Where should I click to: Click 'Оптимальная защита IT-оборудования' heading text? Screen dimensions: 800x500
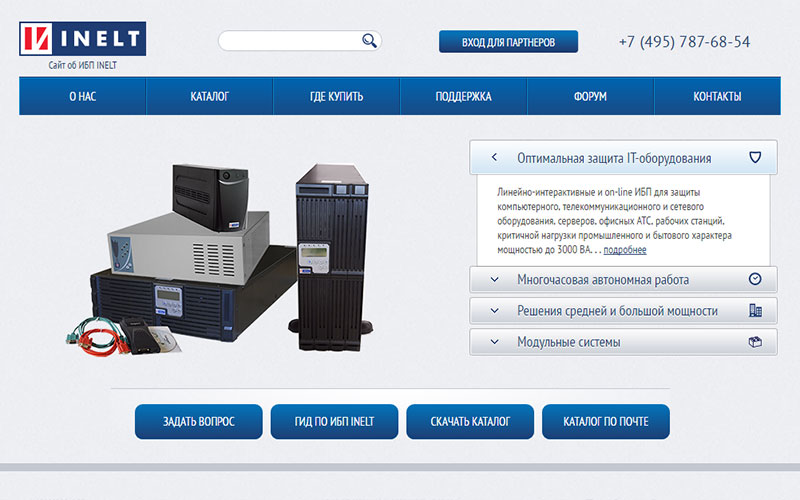(x=614, y=158)
